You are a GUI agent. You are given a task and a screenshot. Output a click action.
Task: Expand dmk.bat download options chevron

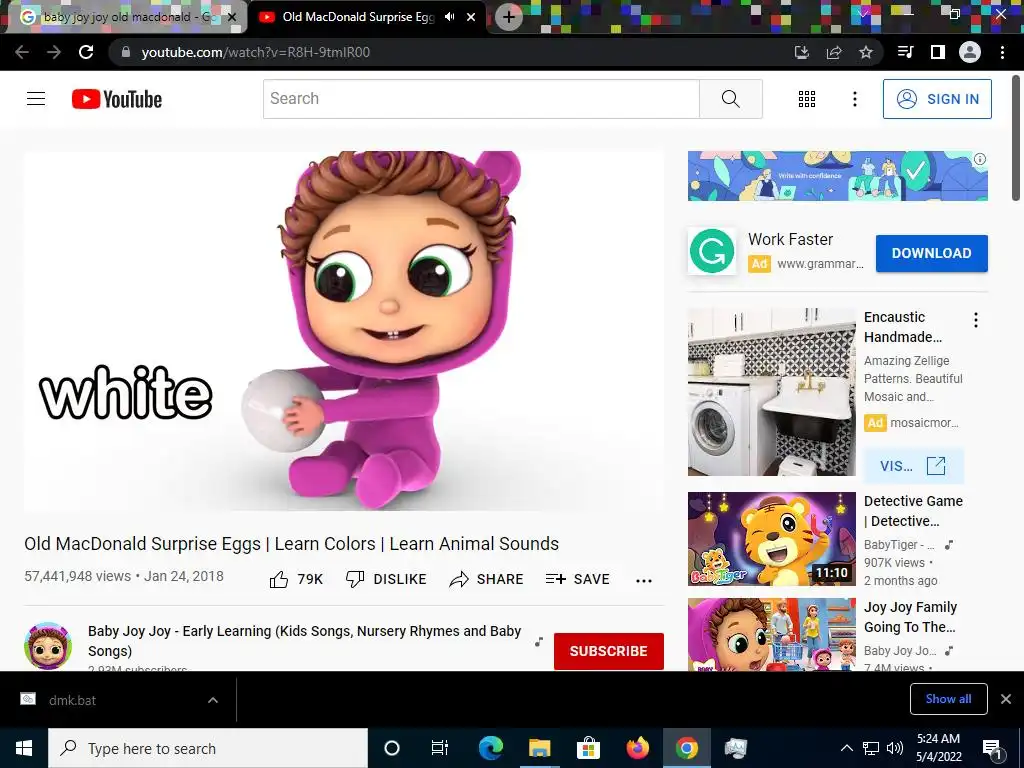[x=213, y=700]
